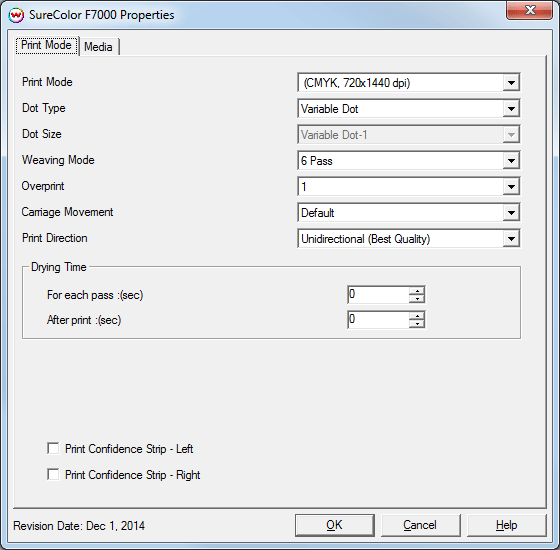This screenshot has height=550, width=560.
Task: Click the Cancel button
Action: click(420, 525)
